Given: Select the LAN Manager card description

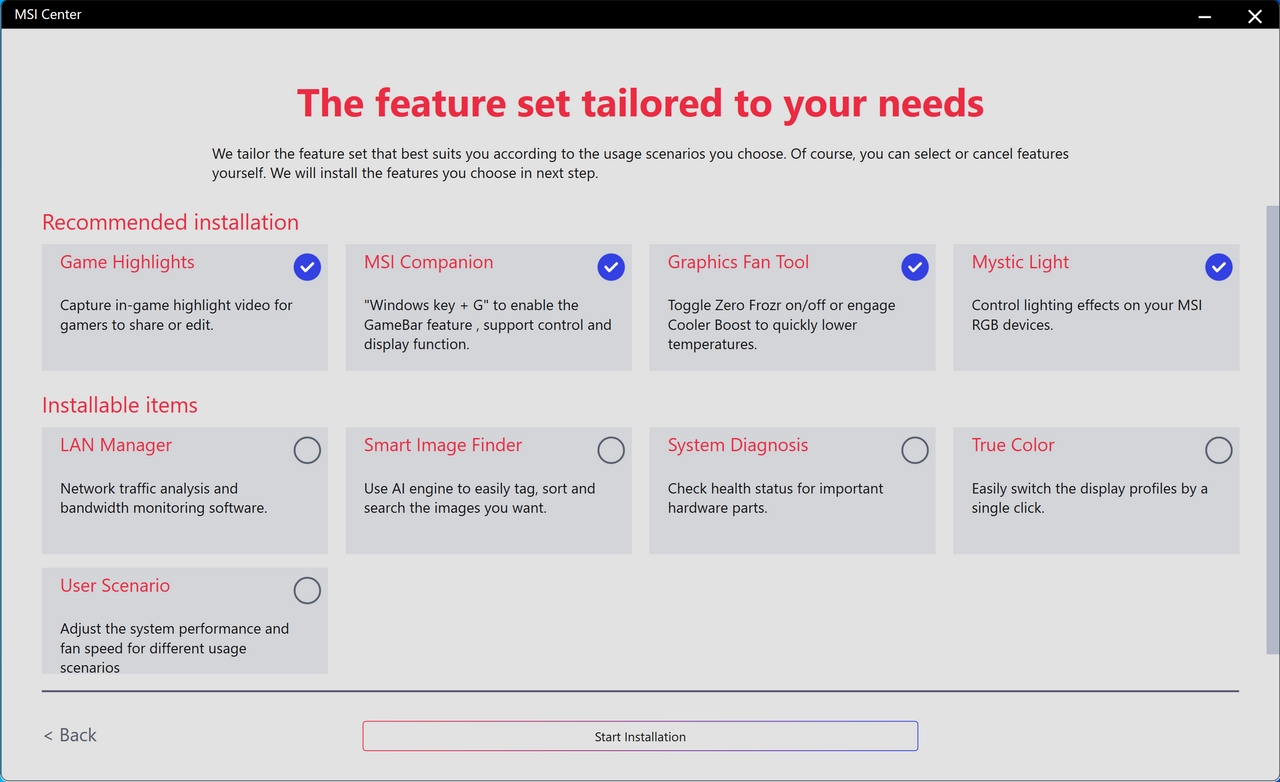Looking at the screenshot, I should (164, 498).
